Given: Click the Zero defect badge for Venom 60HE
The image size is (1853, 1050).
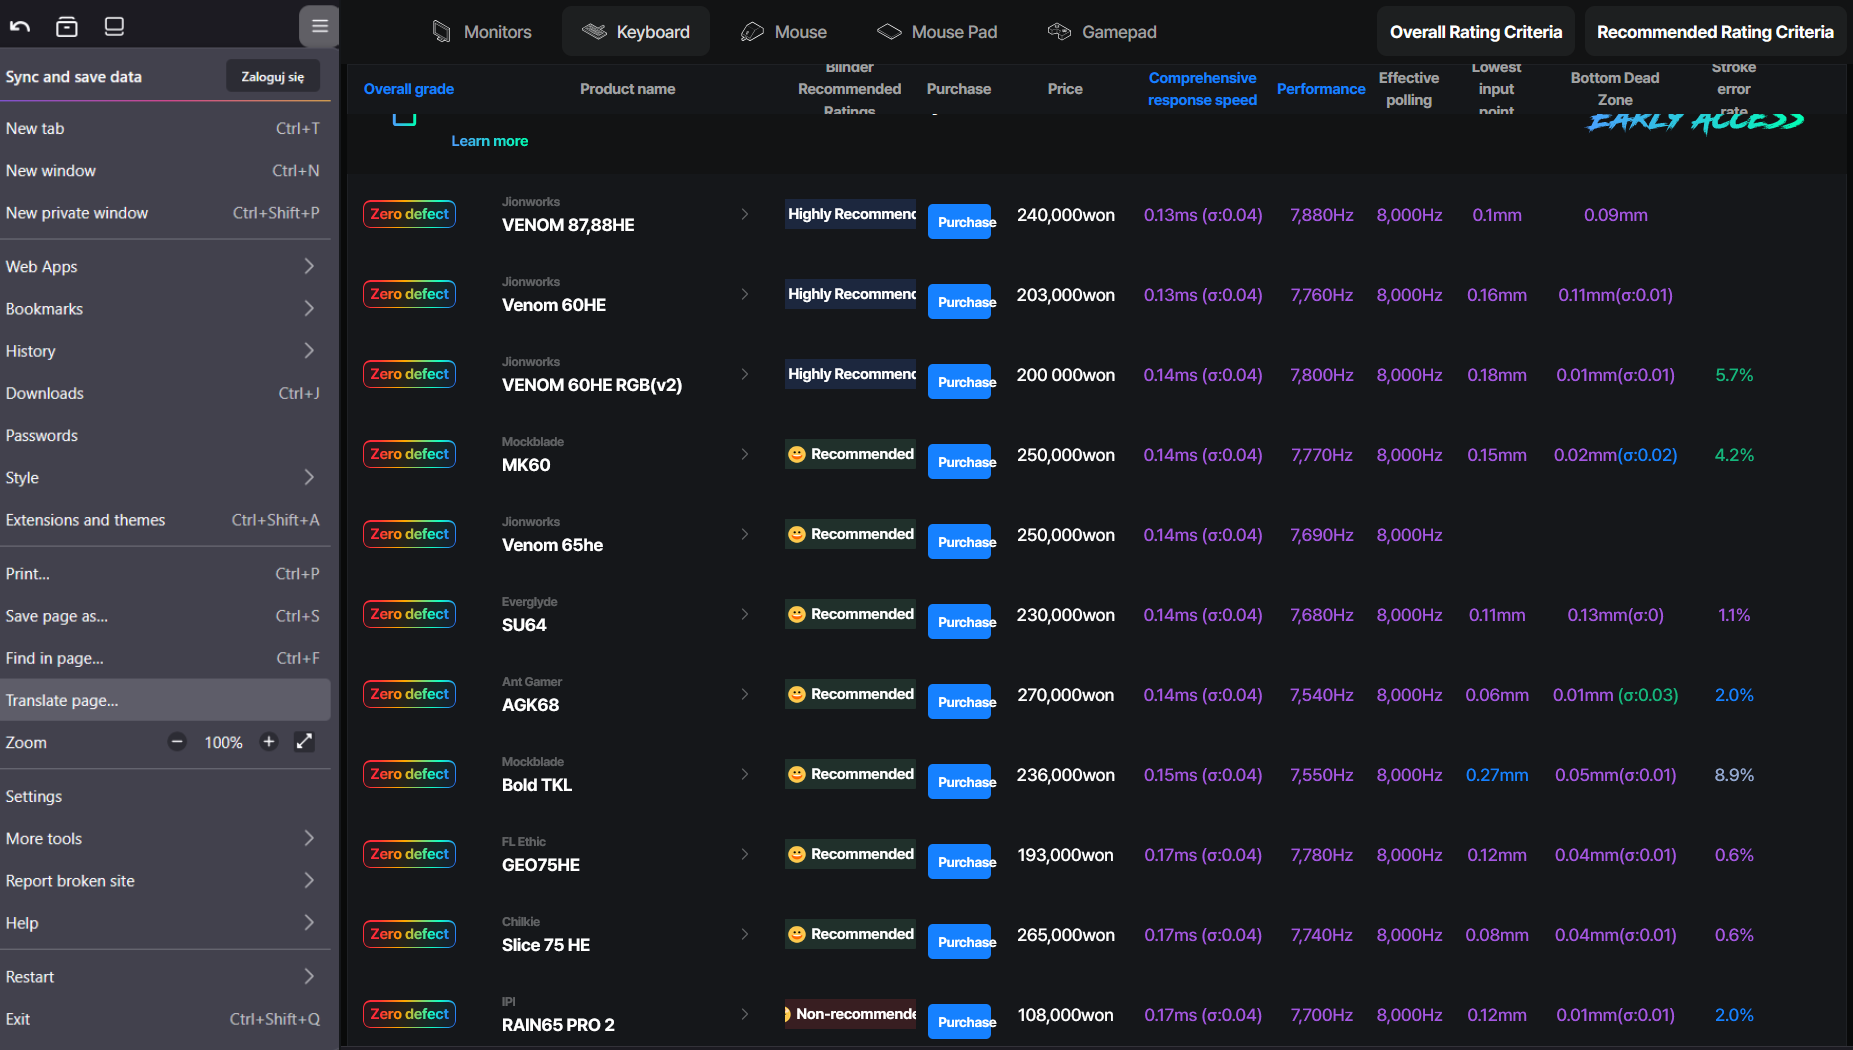Looking at the screenshot, I should click(x=410, y=294).
